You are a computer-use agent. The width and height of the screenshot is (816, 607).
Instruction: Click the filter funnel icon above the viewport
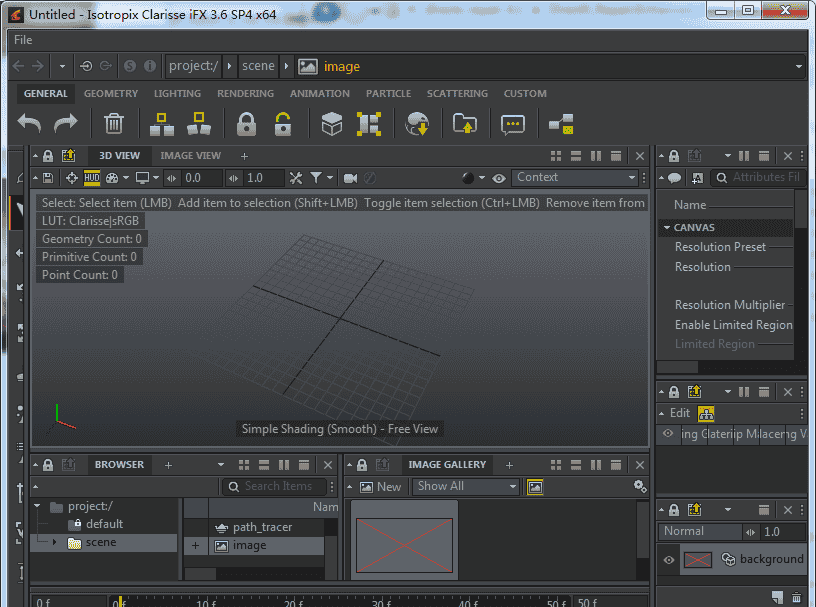318,177
